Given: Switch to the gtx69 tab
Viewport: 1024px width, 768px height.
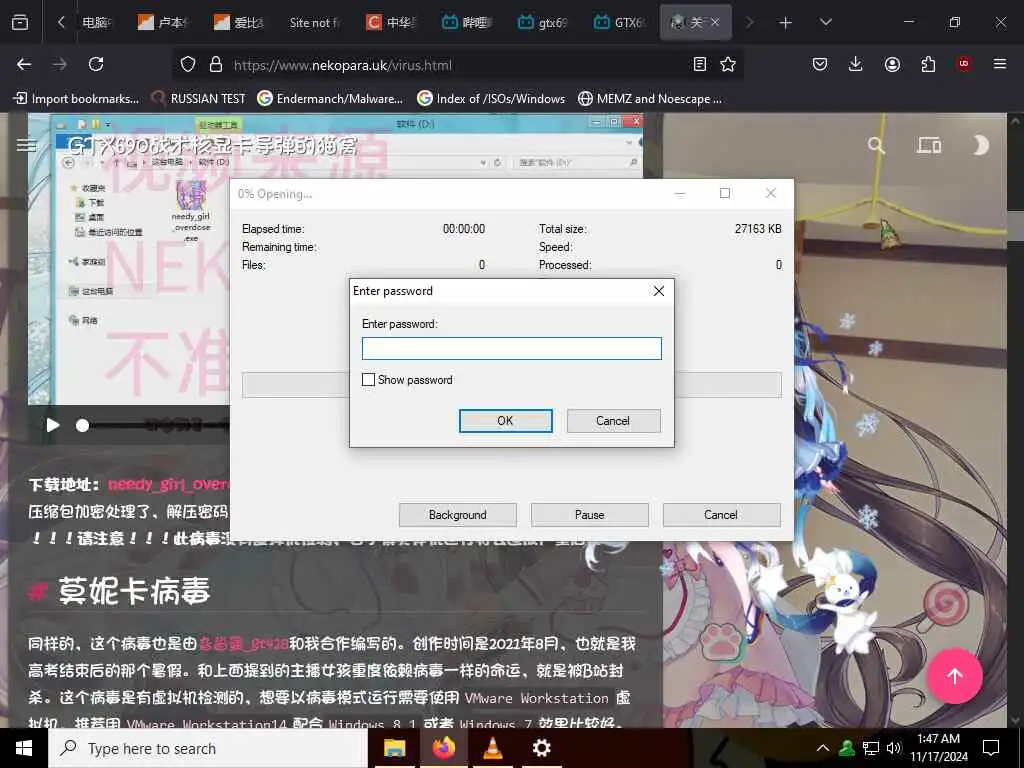Looking at the screenshot, I should coord(542,23).
